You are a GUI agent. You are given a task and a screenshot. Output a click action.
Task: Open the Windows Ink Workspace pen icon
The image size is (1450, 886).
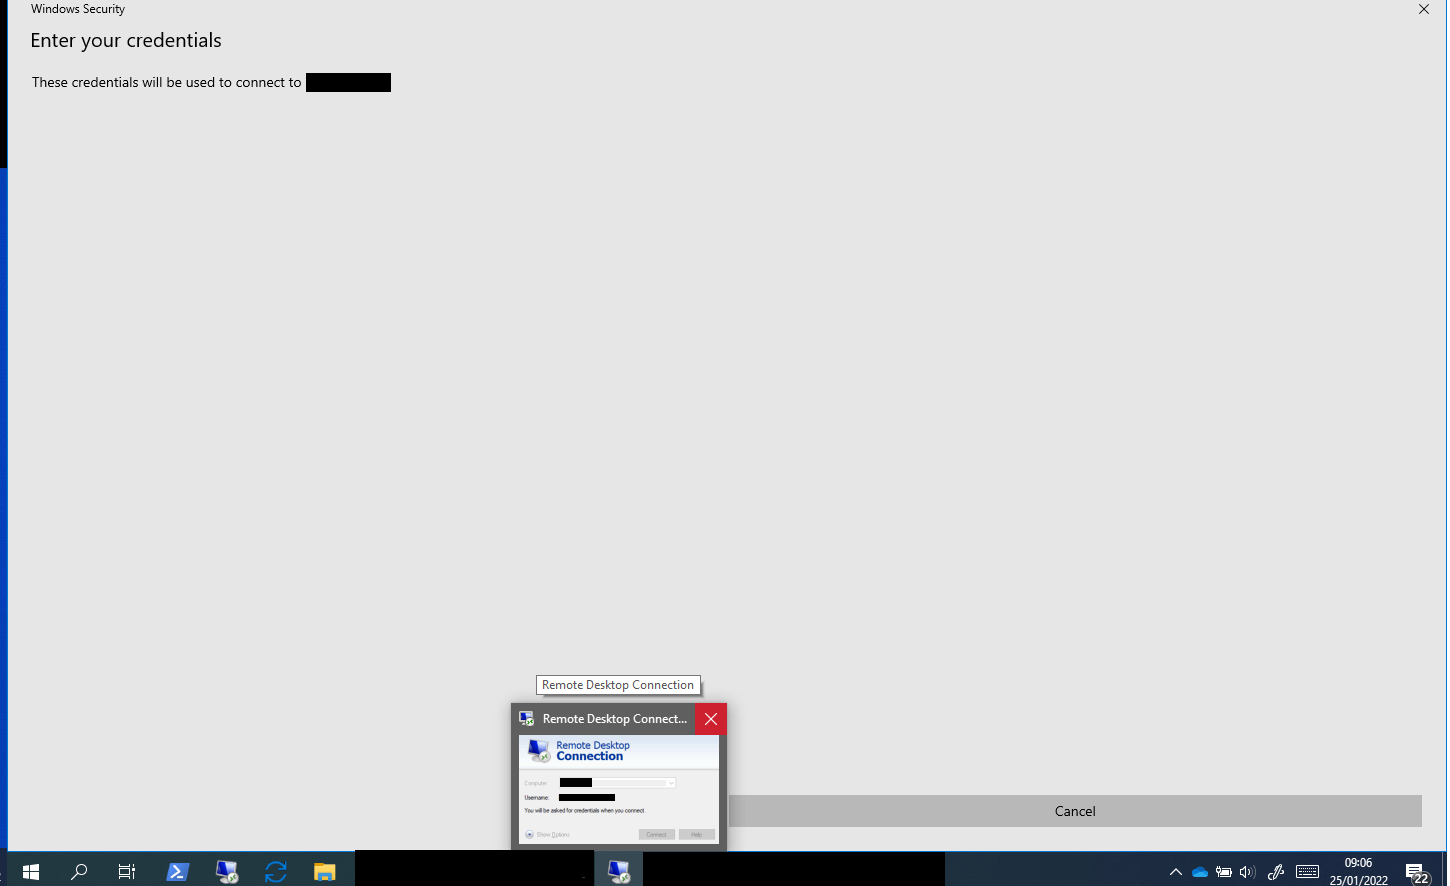1276,872
